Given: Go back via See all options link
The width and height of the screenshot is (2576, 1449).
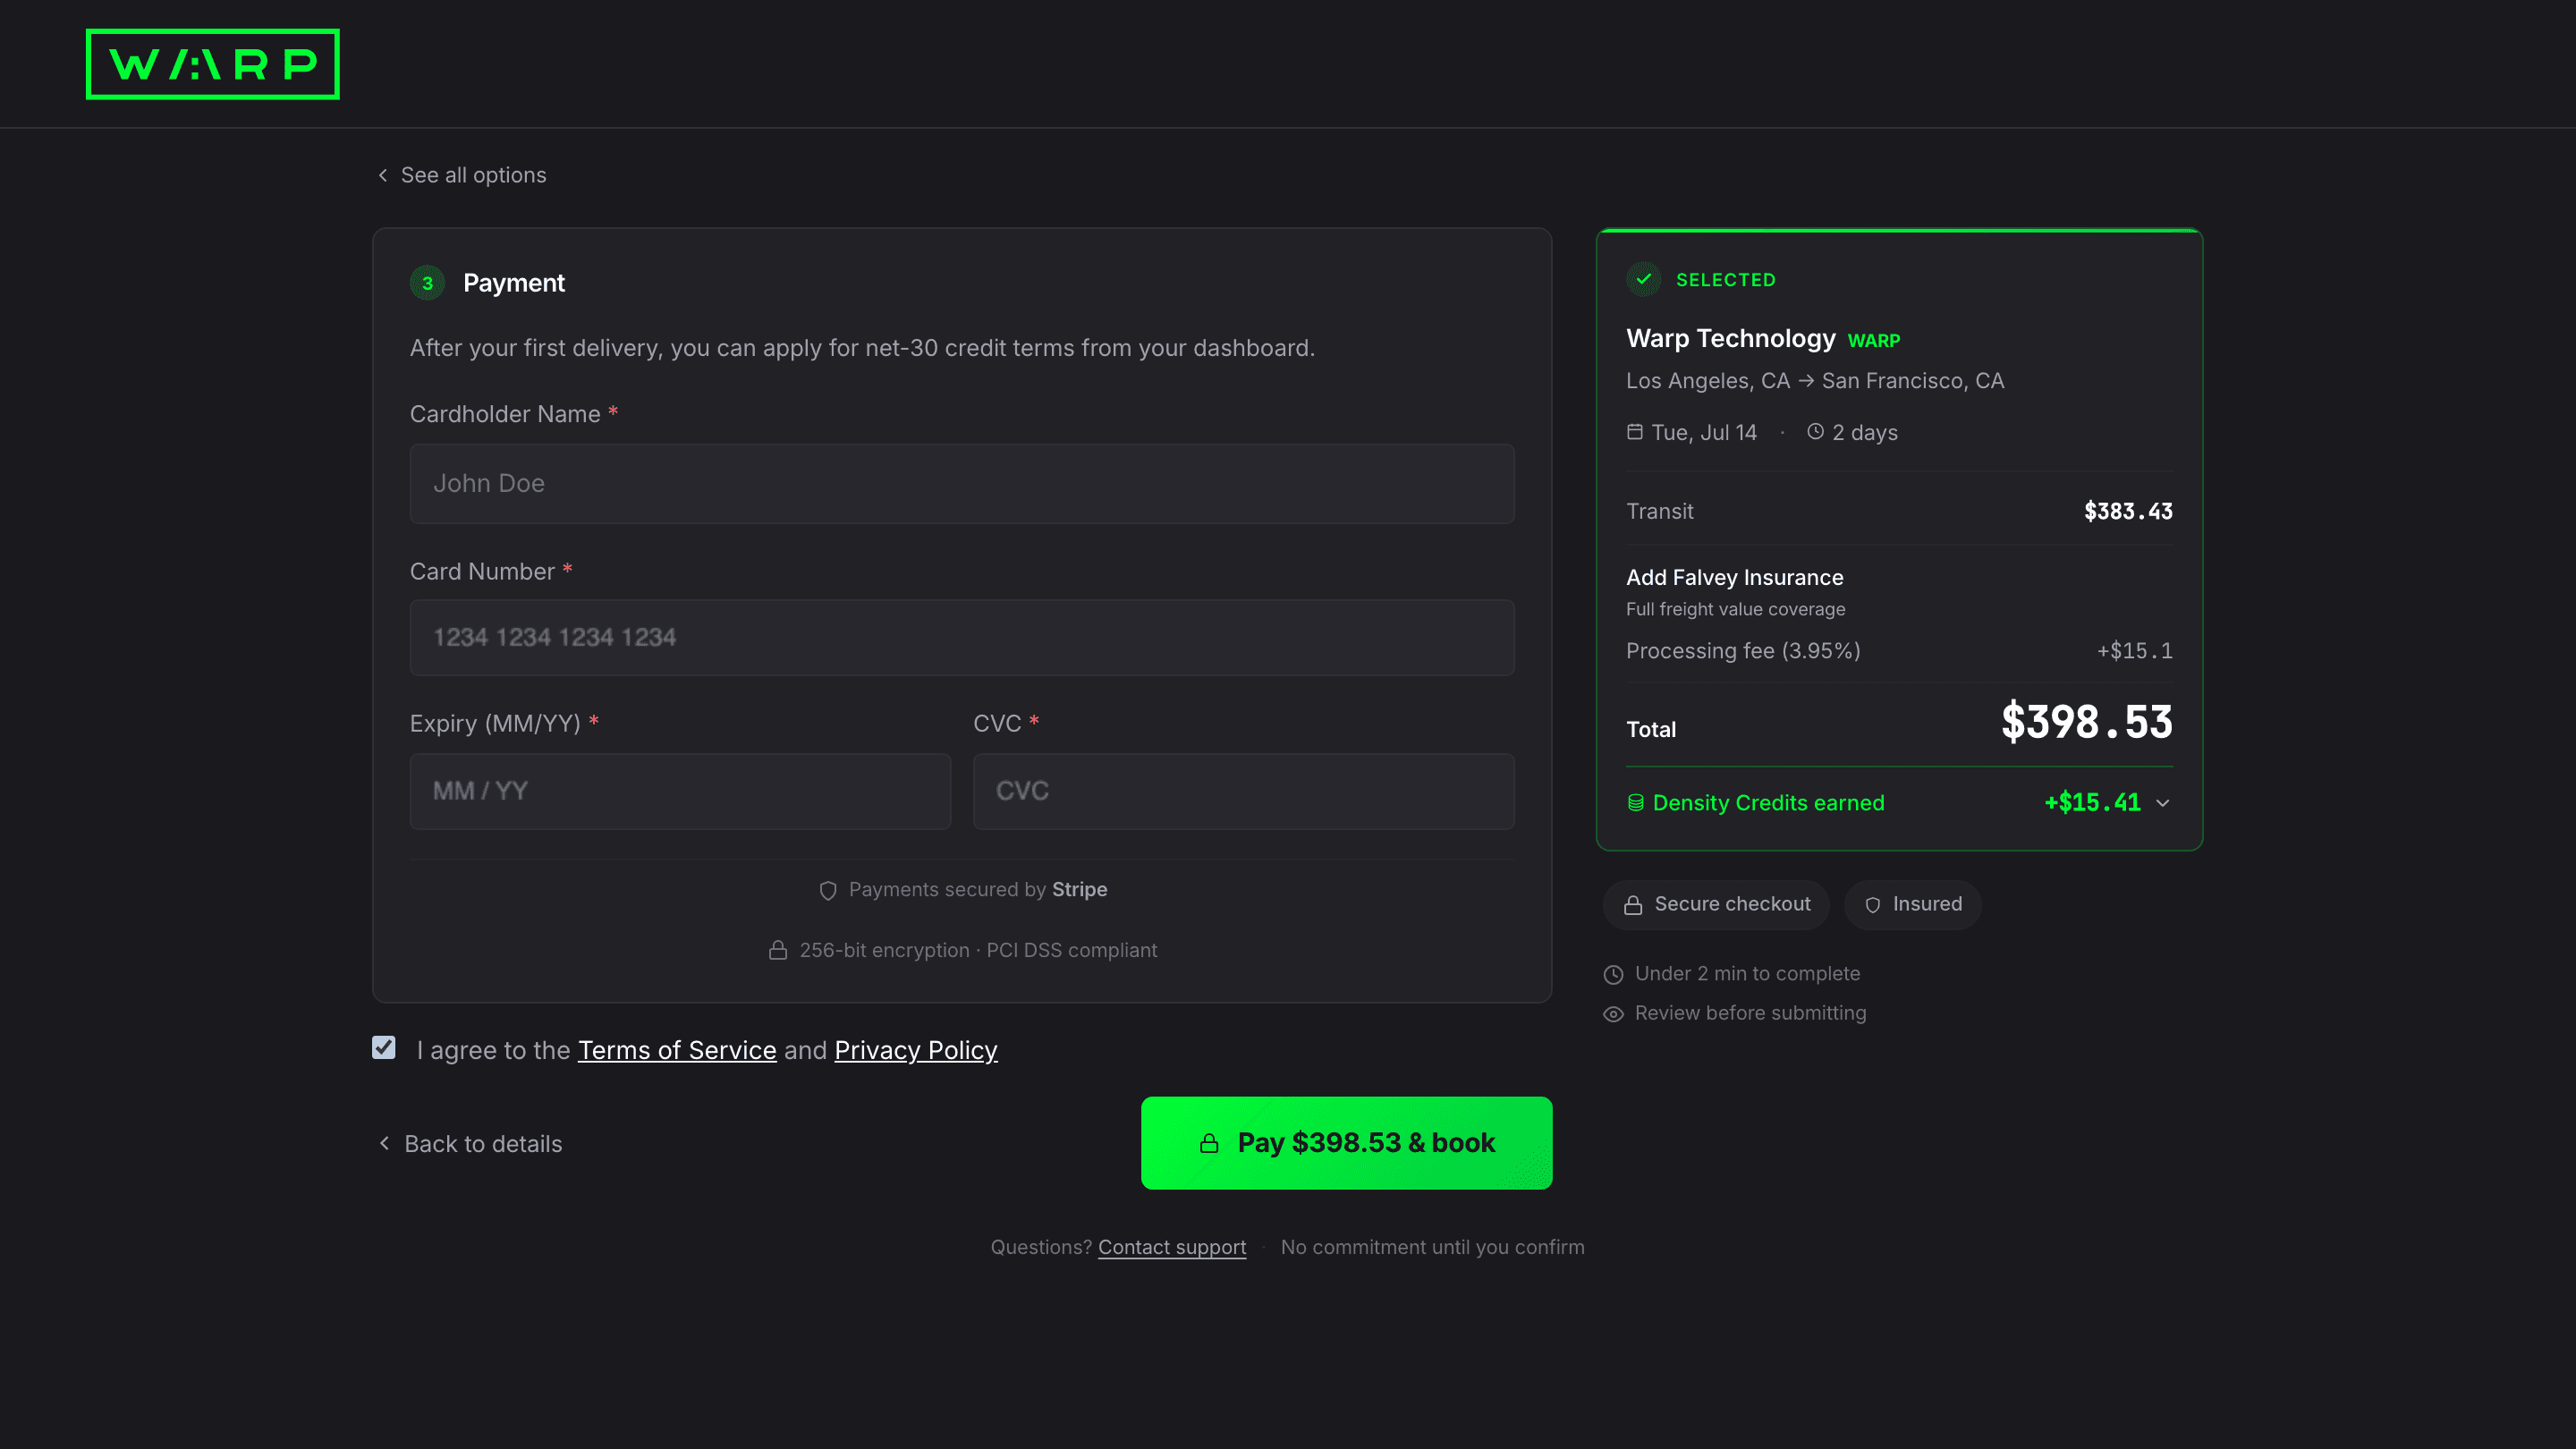Looking at the screenshot, I should (x=473, y=175).
